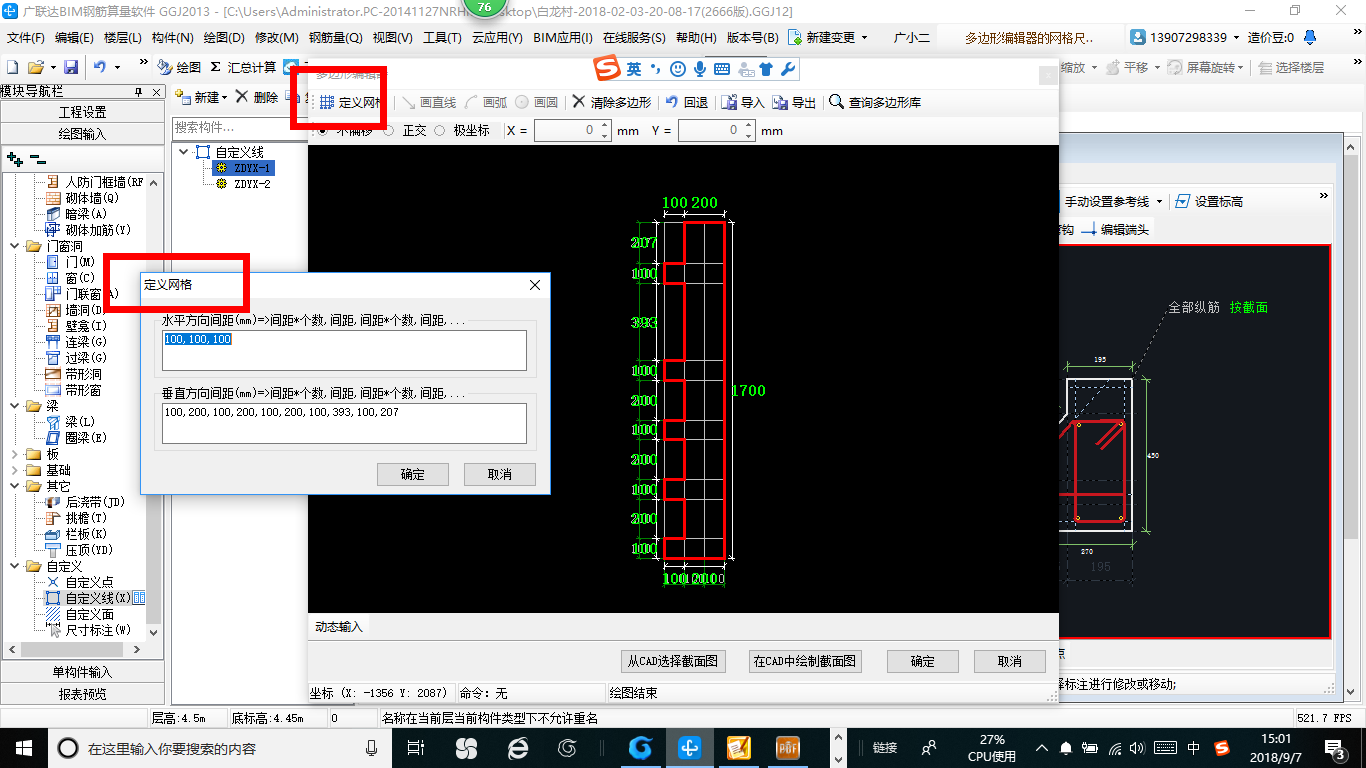1366x768 pixels.
Task: Click the polygon editor 取消 button
Action: pyautogui.click(x=1010, y=661)
